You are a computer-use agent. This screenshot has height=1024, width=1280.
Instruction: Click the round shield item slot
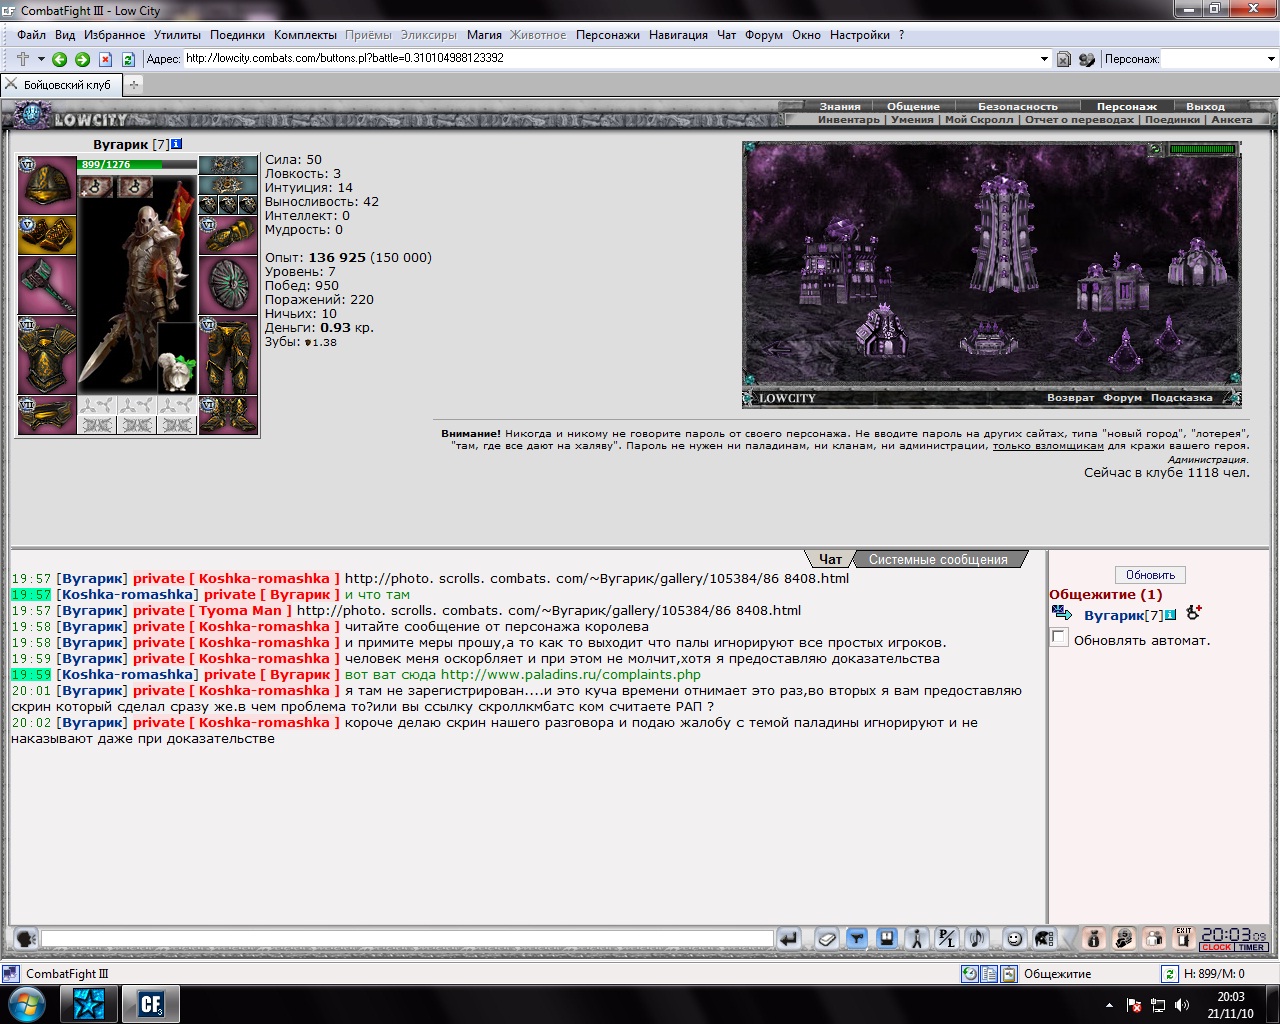point(228,286)
